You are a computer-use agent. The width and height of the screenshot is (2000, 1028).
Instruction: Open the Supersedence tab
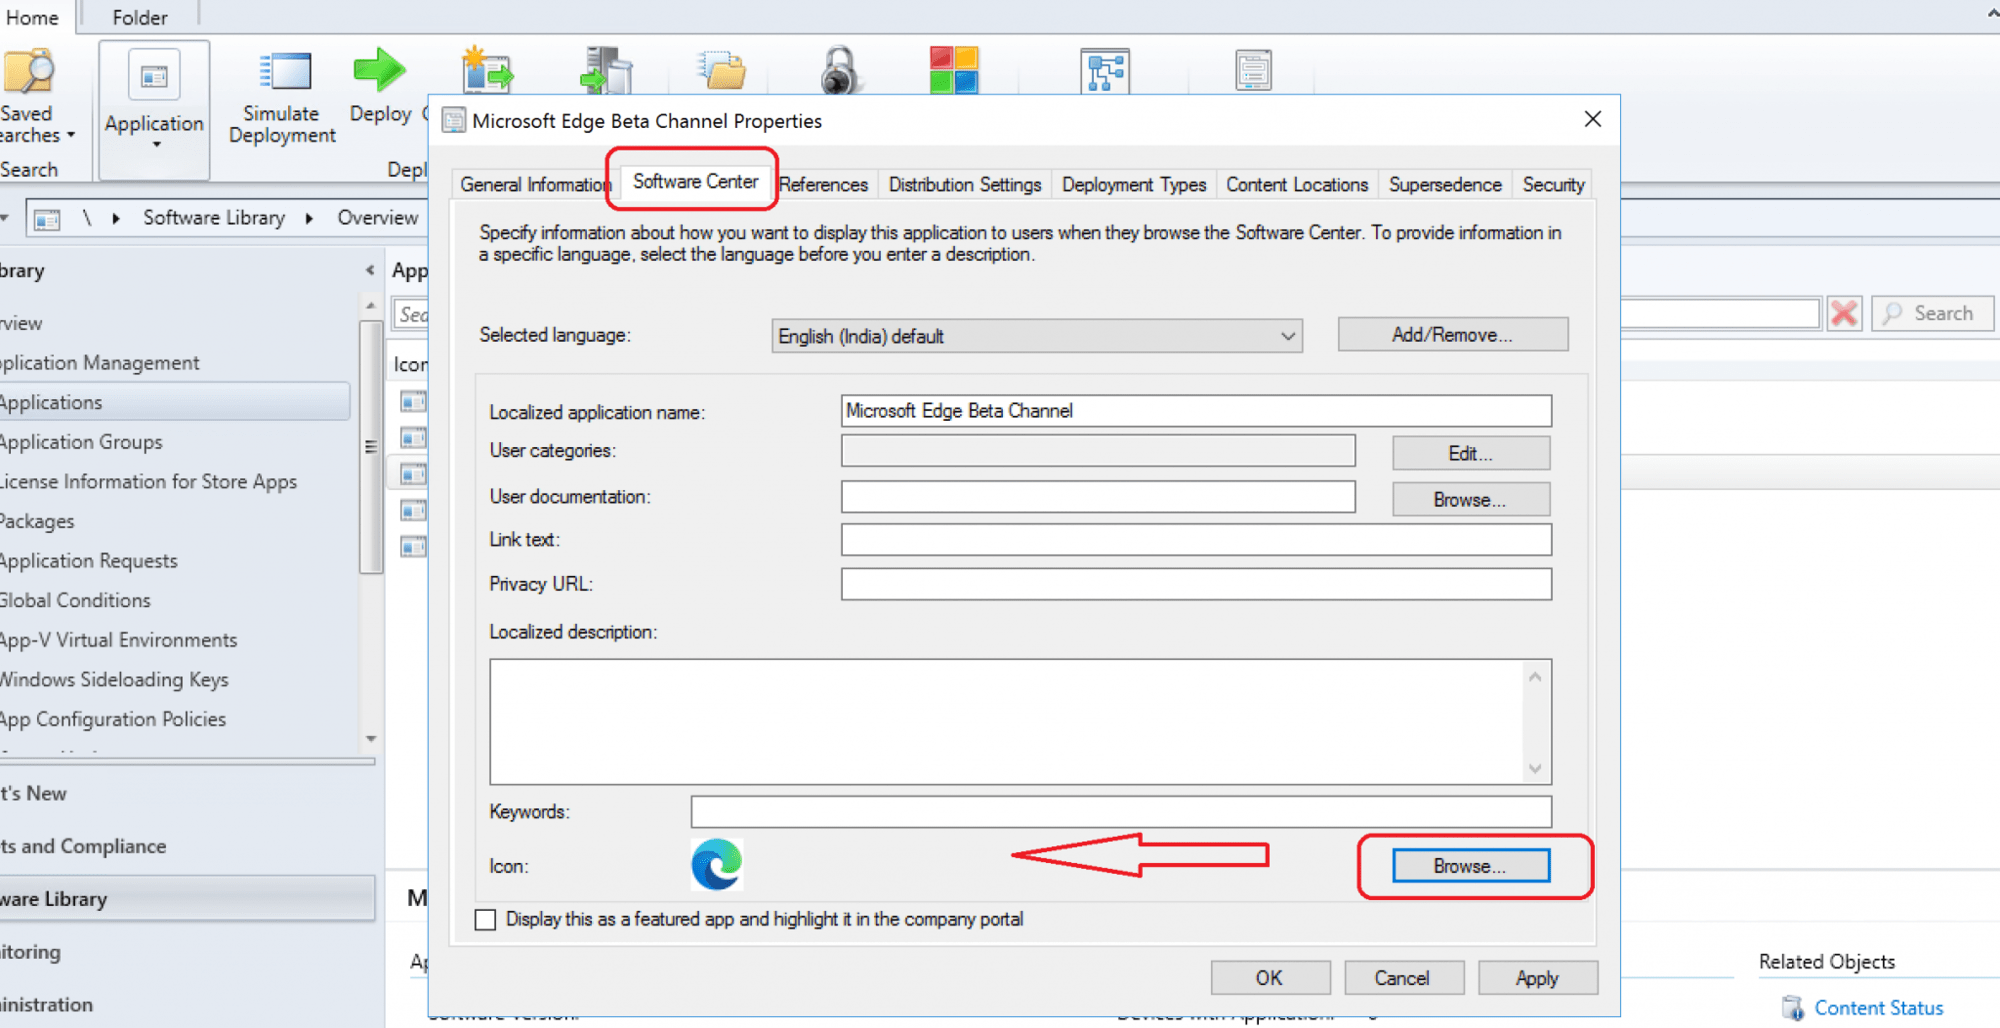click(x=1444, y=185)
